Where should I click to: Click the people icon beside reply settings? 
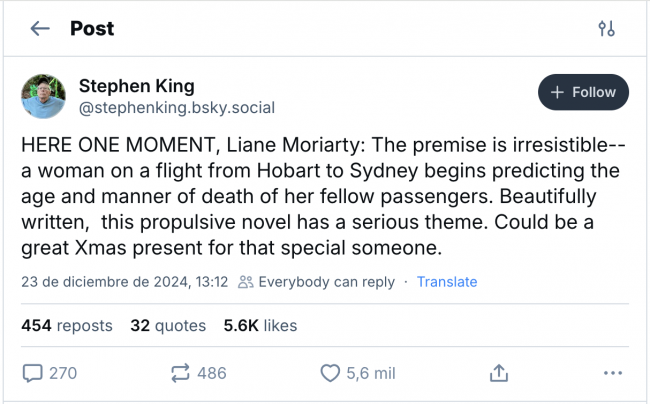click(246, 282)
